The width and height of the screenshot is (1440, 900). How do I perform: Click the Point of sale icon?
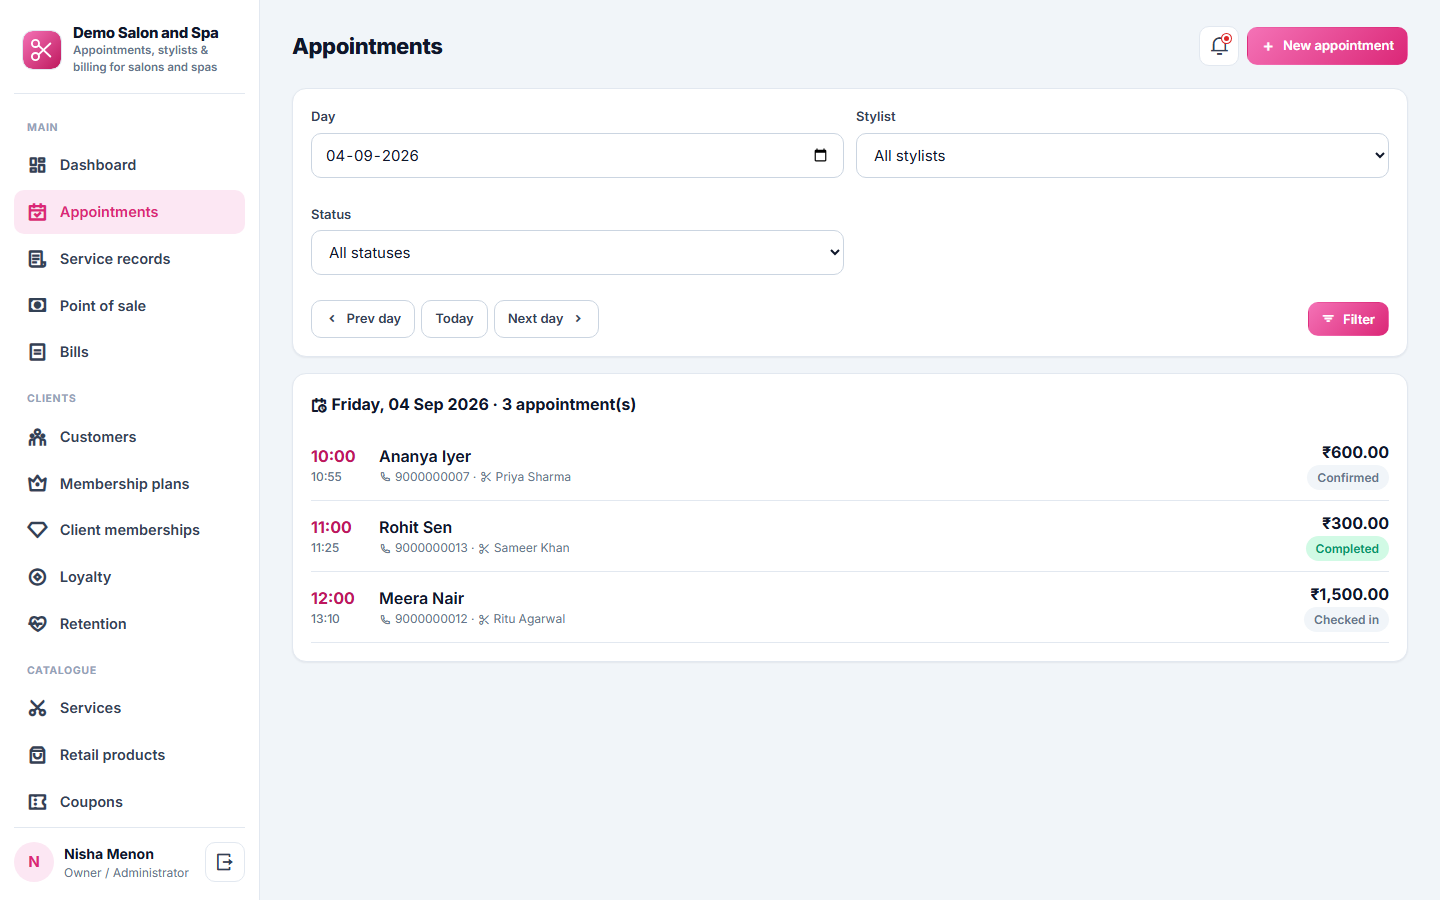click(38, 306)
